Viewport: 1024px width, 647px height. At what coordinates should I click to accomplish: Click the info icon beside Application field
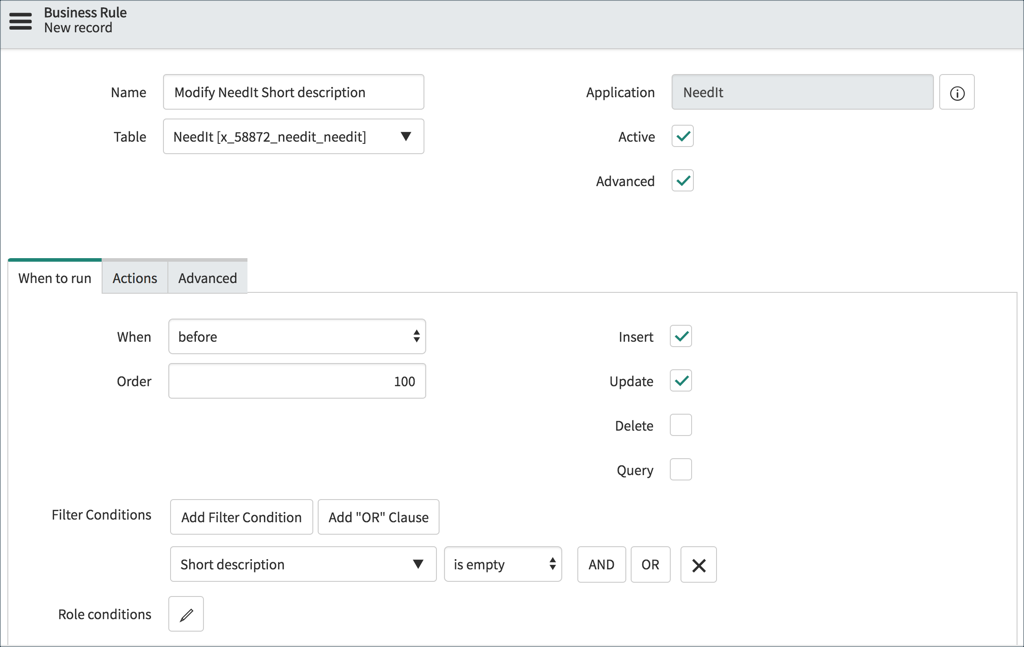957,92
